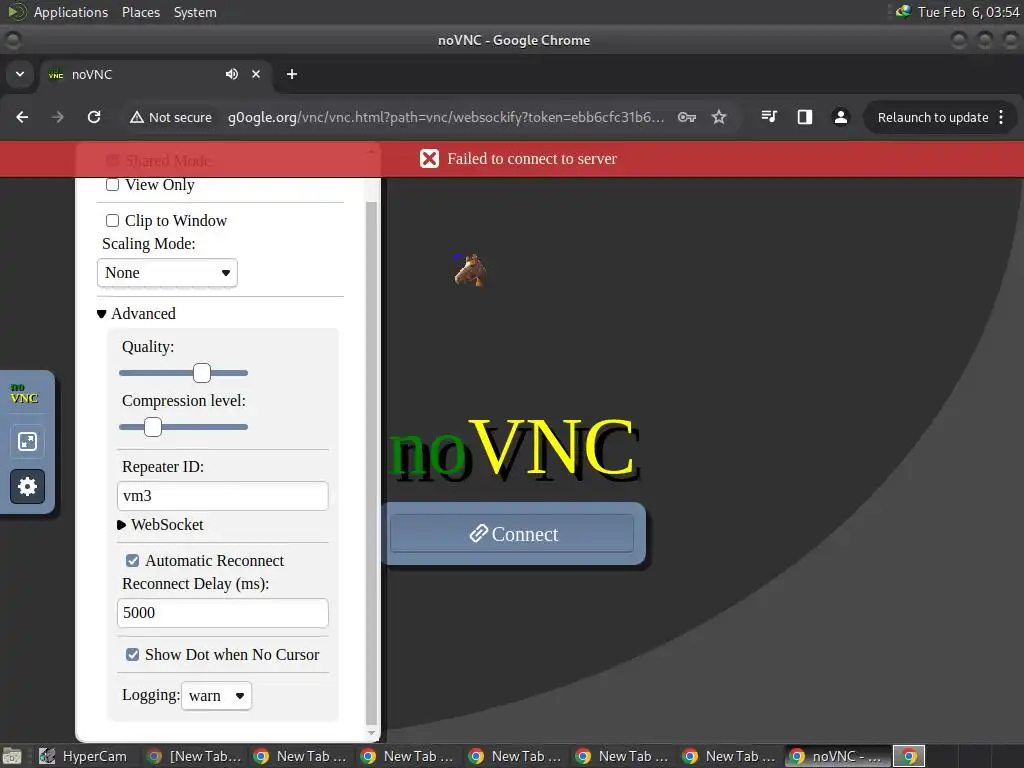Click Chrome forward arrow
This screenshot has height=768, width=1024.
pos(57,117)
